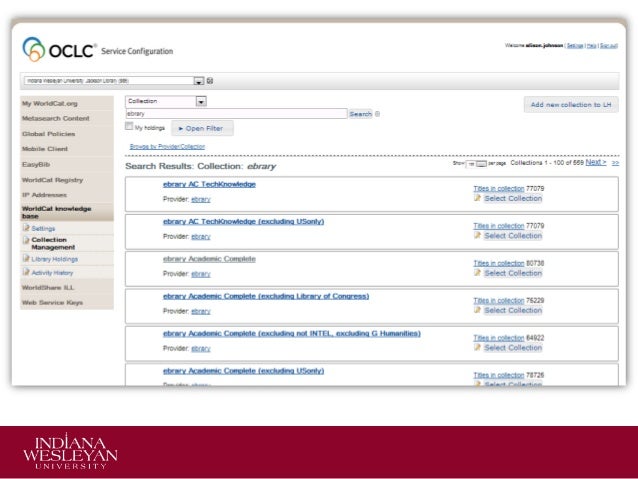Click Titles in collection link showing 80738

pyautogui.click(x=499, y=263)
